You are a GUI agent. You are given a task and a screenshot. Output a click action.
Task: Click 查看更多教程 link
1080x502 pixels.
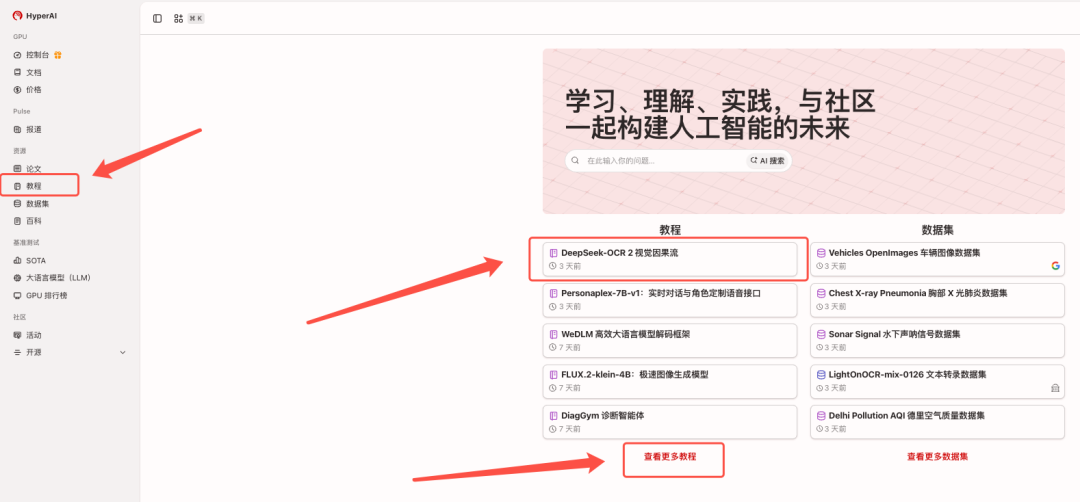[670, 457]
